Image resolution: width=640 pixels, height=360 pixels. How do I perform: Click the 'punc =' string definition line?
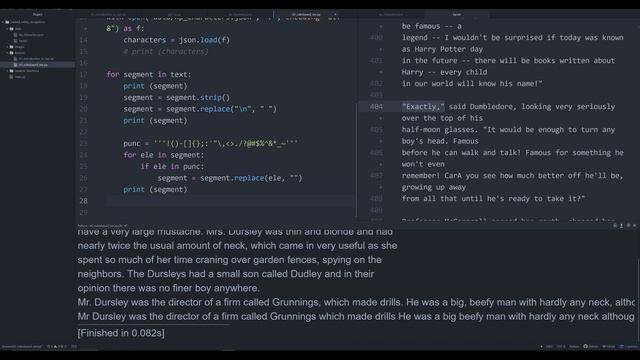tap(211, 143)
